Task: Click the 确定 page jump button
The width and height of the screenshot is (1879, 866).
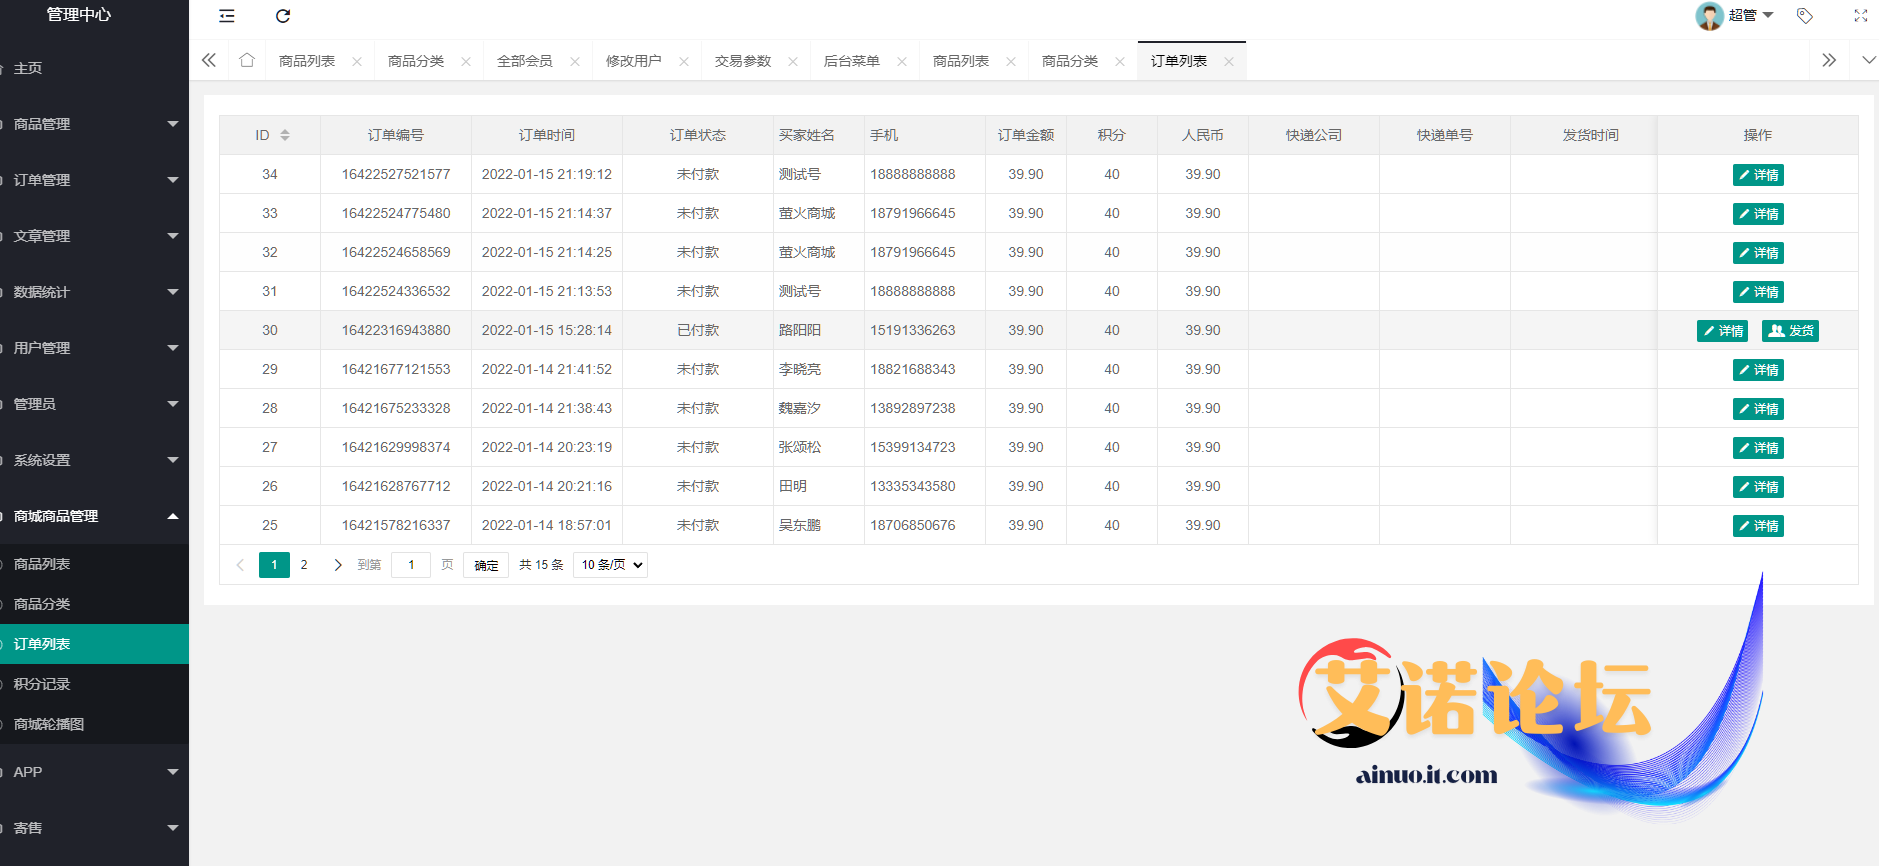Action: (x=486, y=565)
